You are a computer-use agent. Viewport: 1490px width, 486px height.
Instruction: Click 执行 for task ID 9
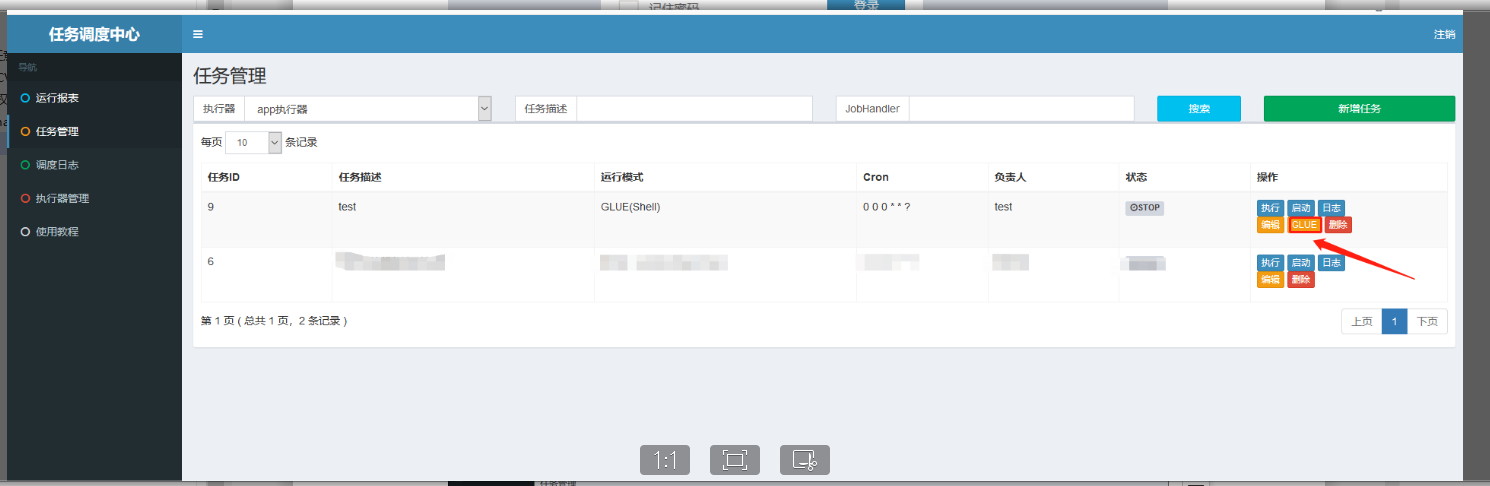click(1270, 208)
